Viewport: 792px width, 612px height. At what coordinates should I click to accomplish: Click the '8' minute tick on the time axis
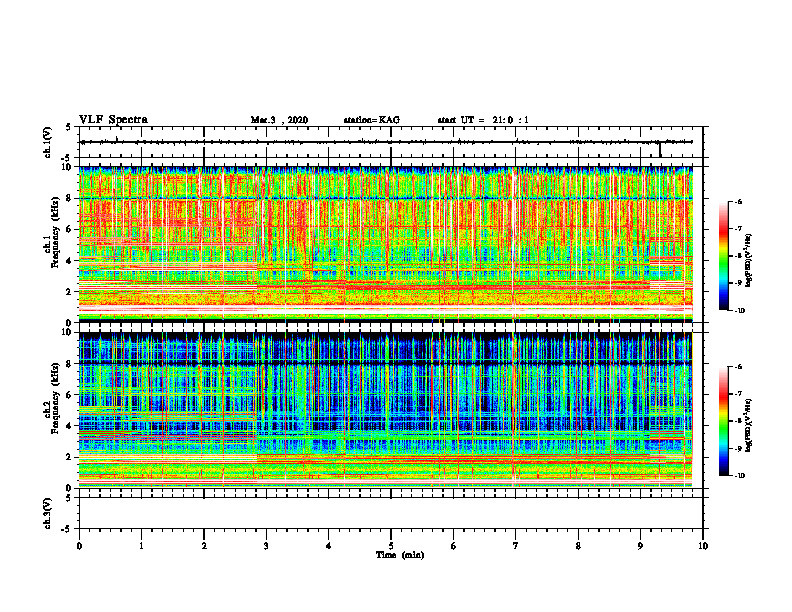coord(578,546)
